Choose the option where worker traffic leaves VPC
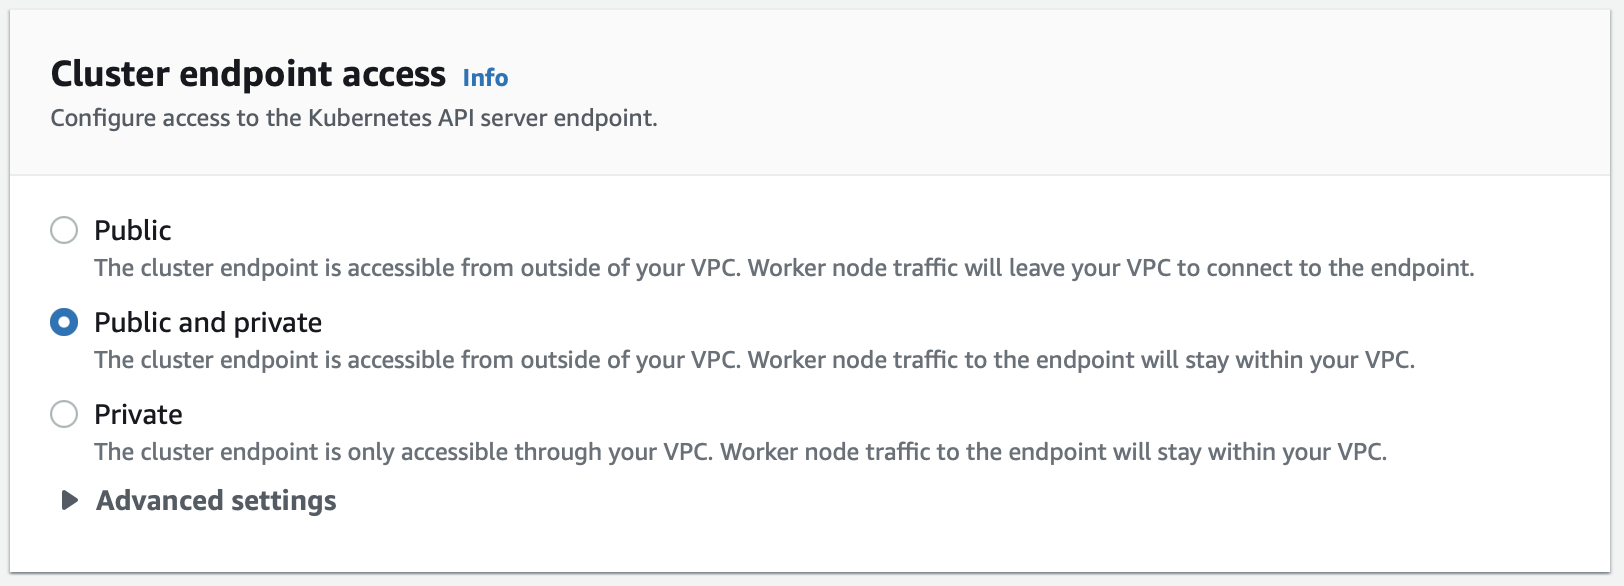 (x=64, y=230)
